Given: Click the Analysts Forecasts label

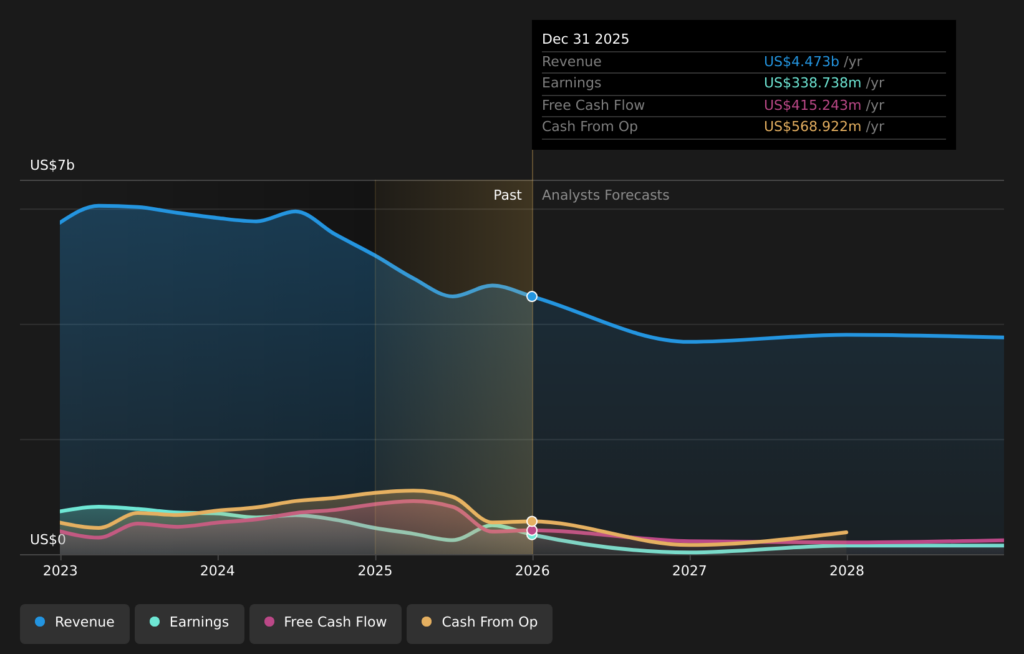Looking at the screenshot, I should pyautogui.click(x=605, y=195).
